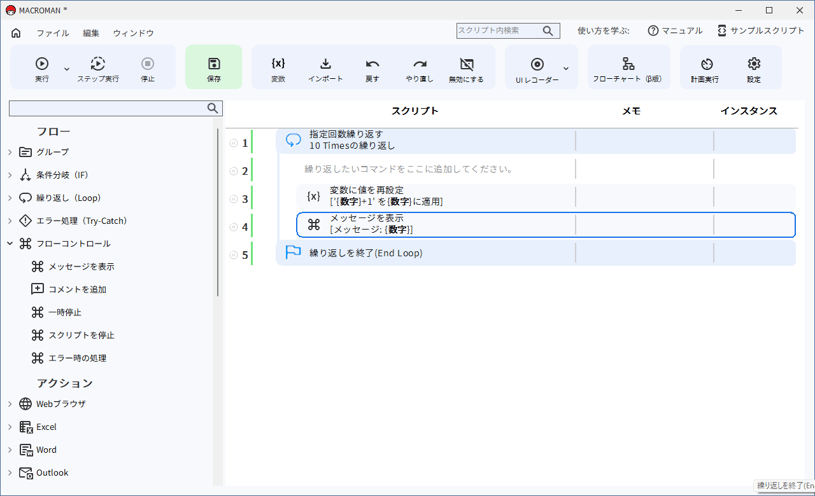The image size is (815, 496).
Task: Collapse the フローコントロール category
Action: tap(11, 244)
